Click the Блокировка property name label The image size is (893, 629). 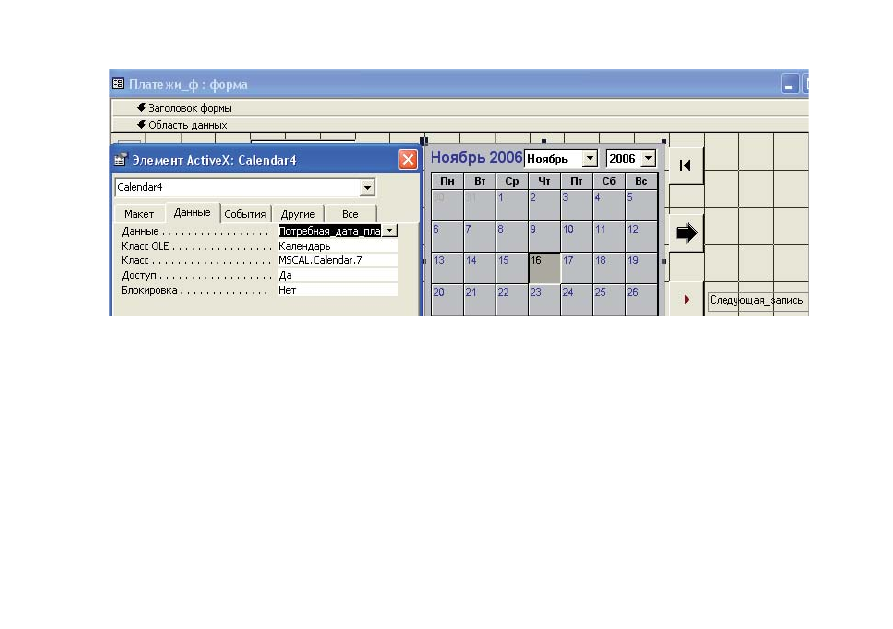(x=149, y=290)
